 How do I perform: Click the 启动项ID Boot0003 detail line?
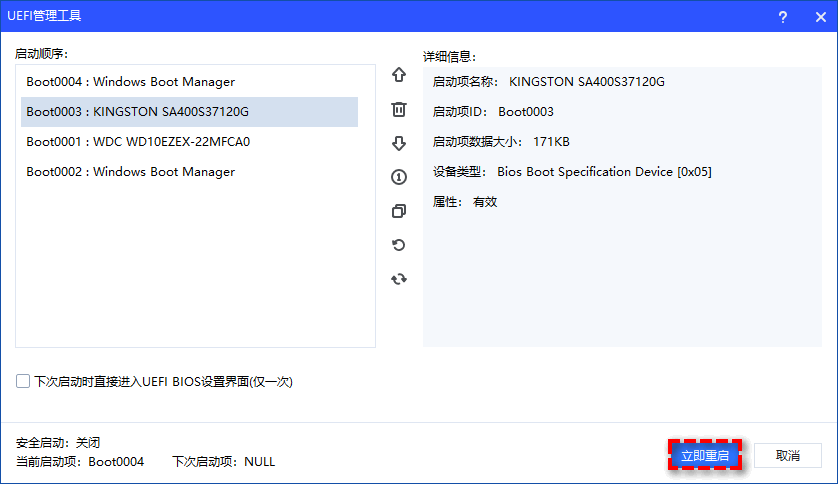[492, 112]
